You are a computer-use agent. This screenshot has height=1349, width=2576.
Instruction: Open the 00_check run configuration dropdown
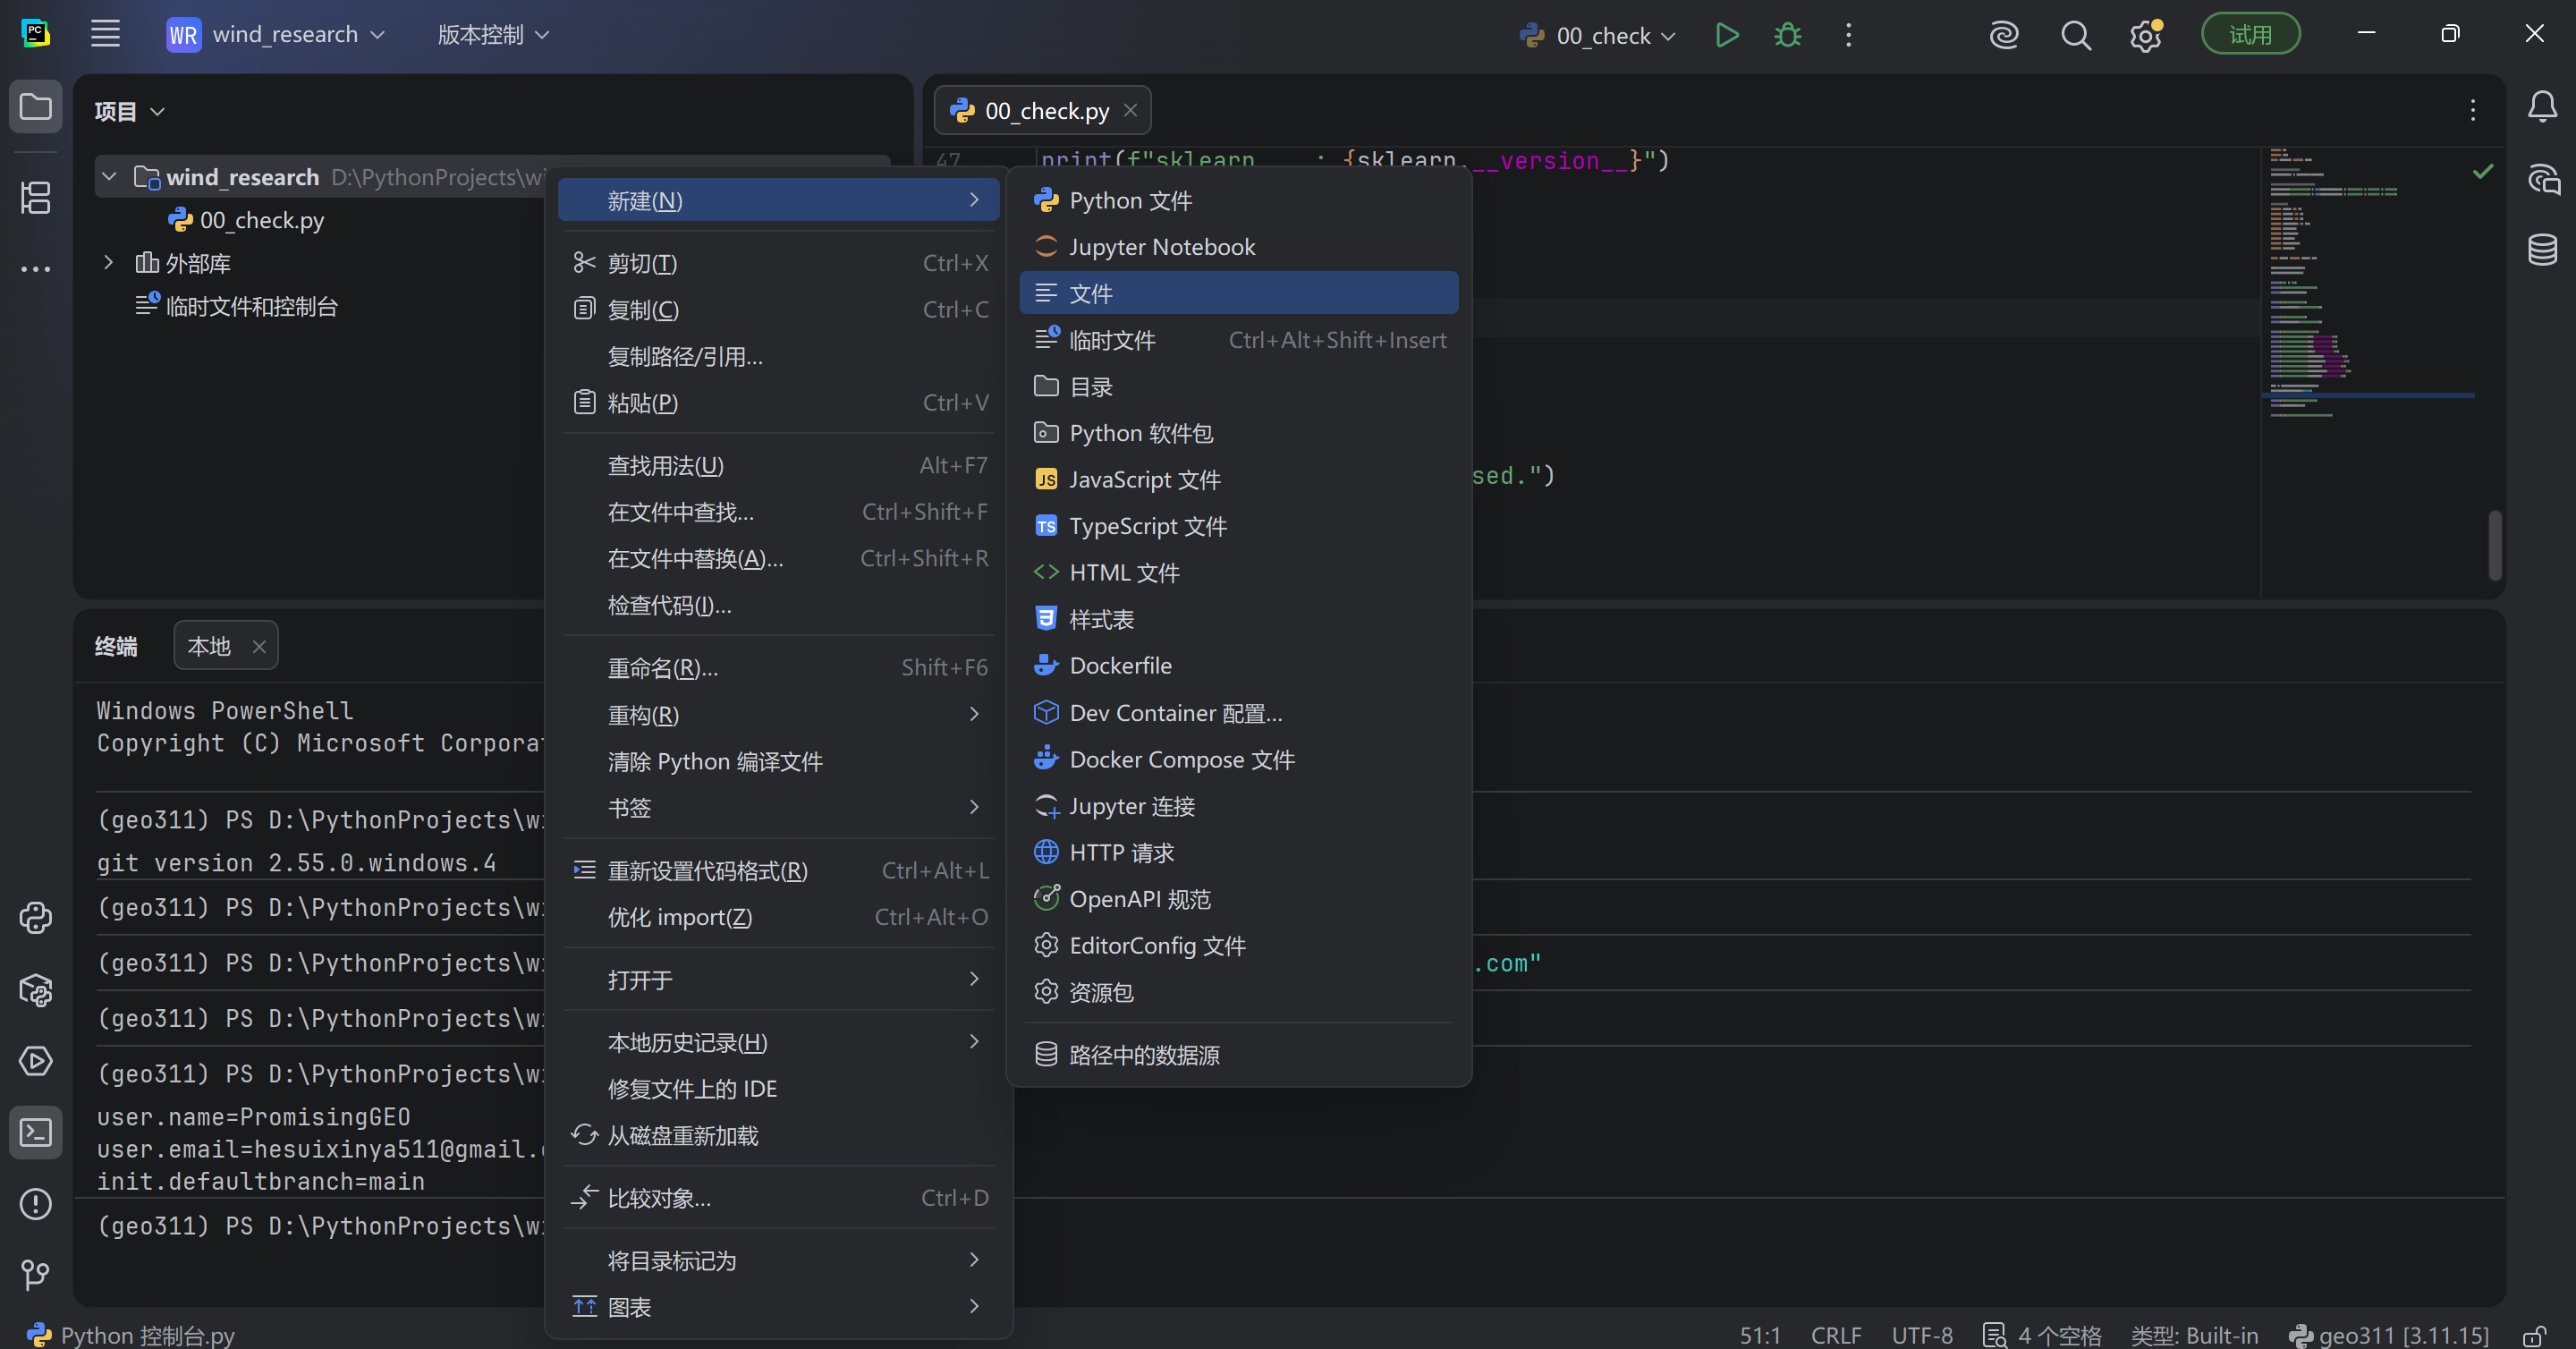(1597, 35)
